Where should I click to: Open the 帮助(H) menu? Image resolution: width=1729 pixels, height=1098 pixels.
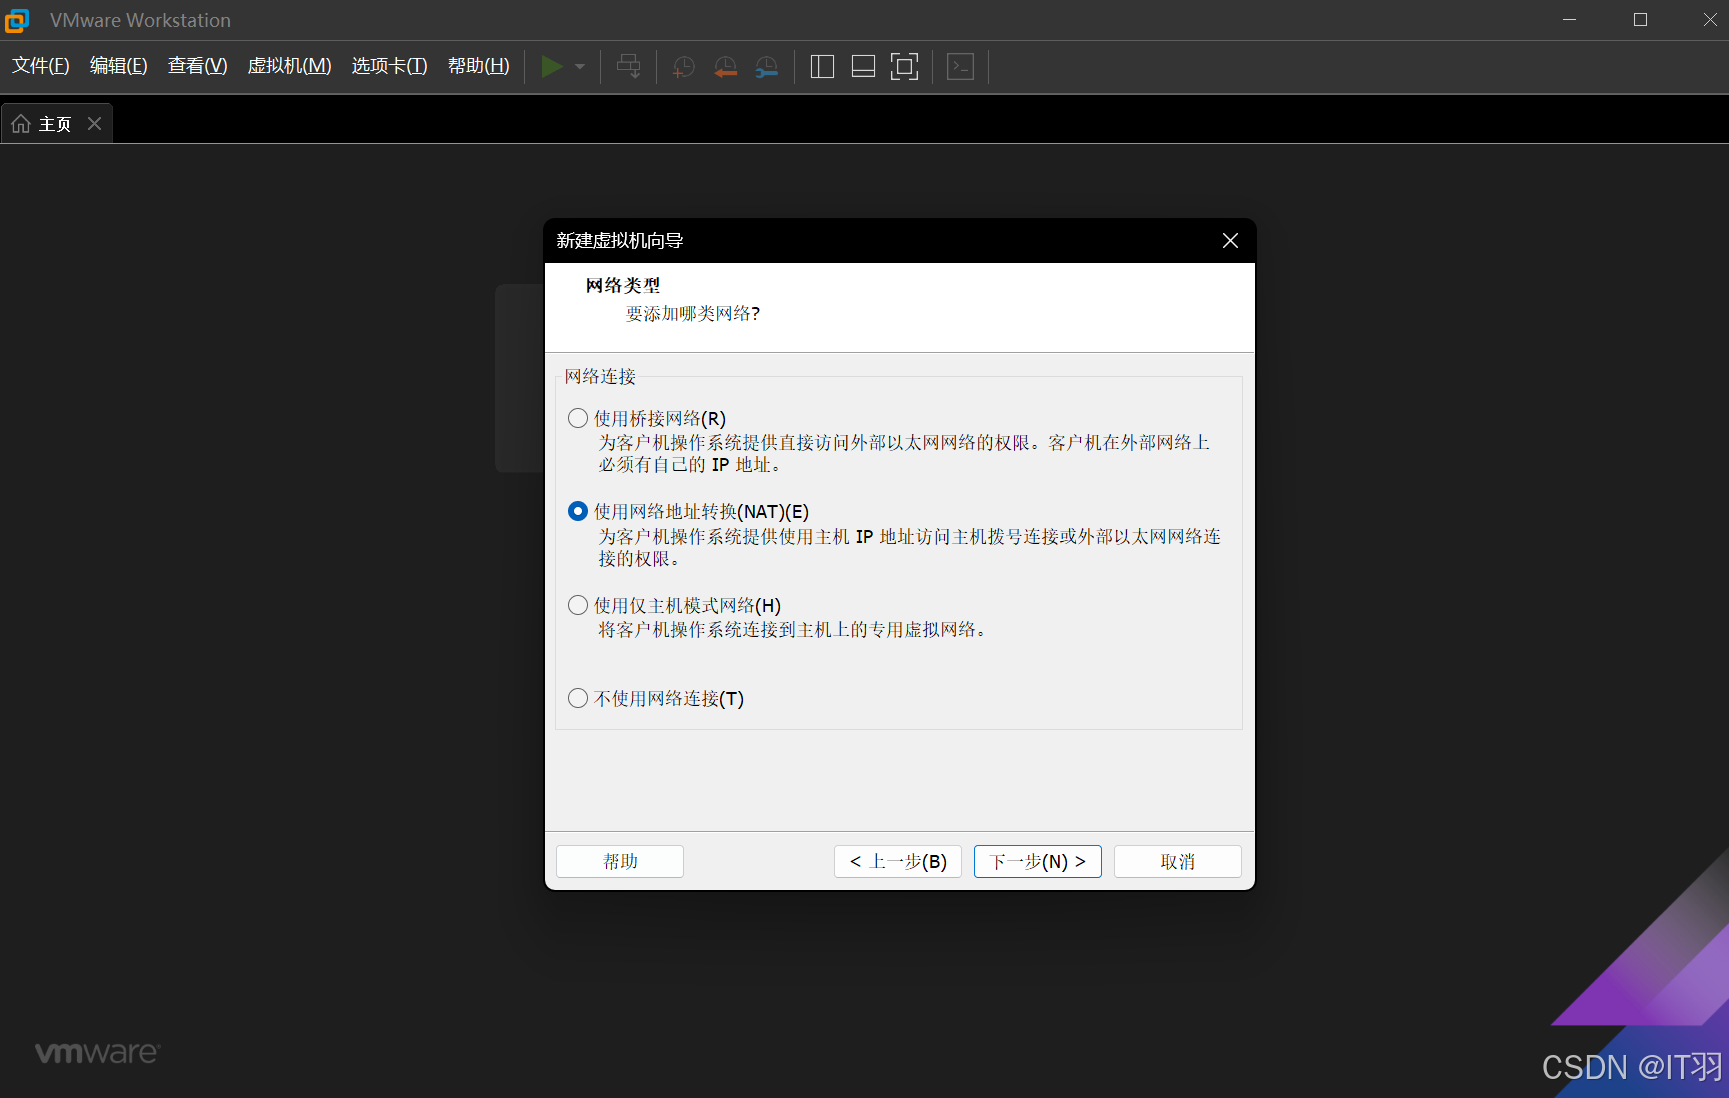point(479,66)
